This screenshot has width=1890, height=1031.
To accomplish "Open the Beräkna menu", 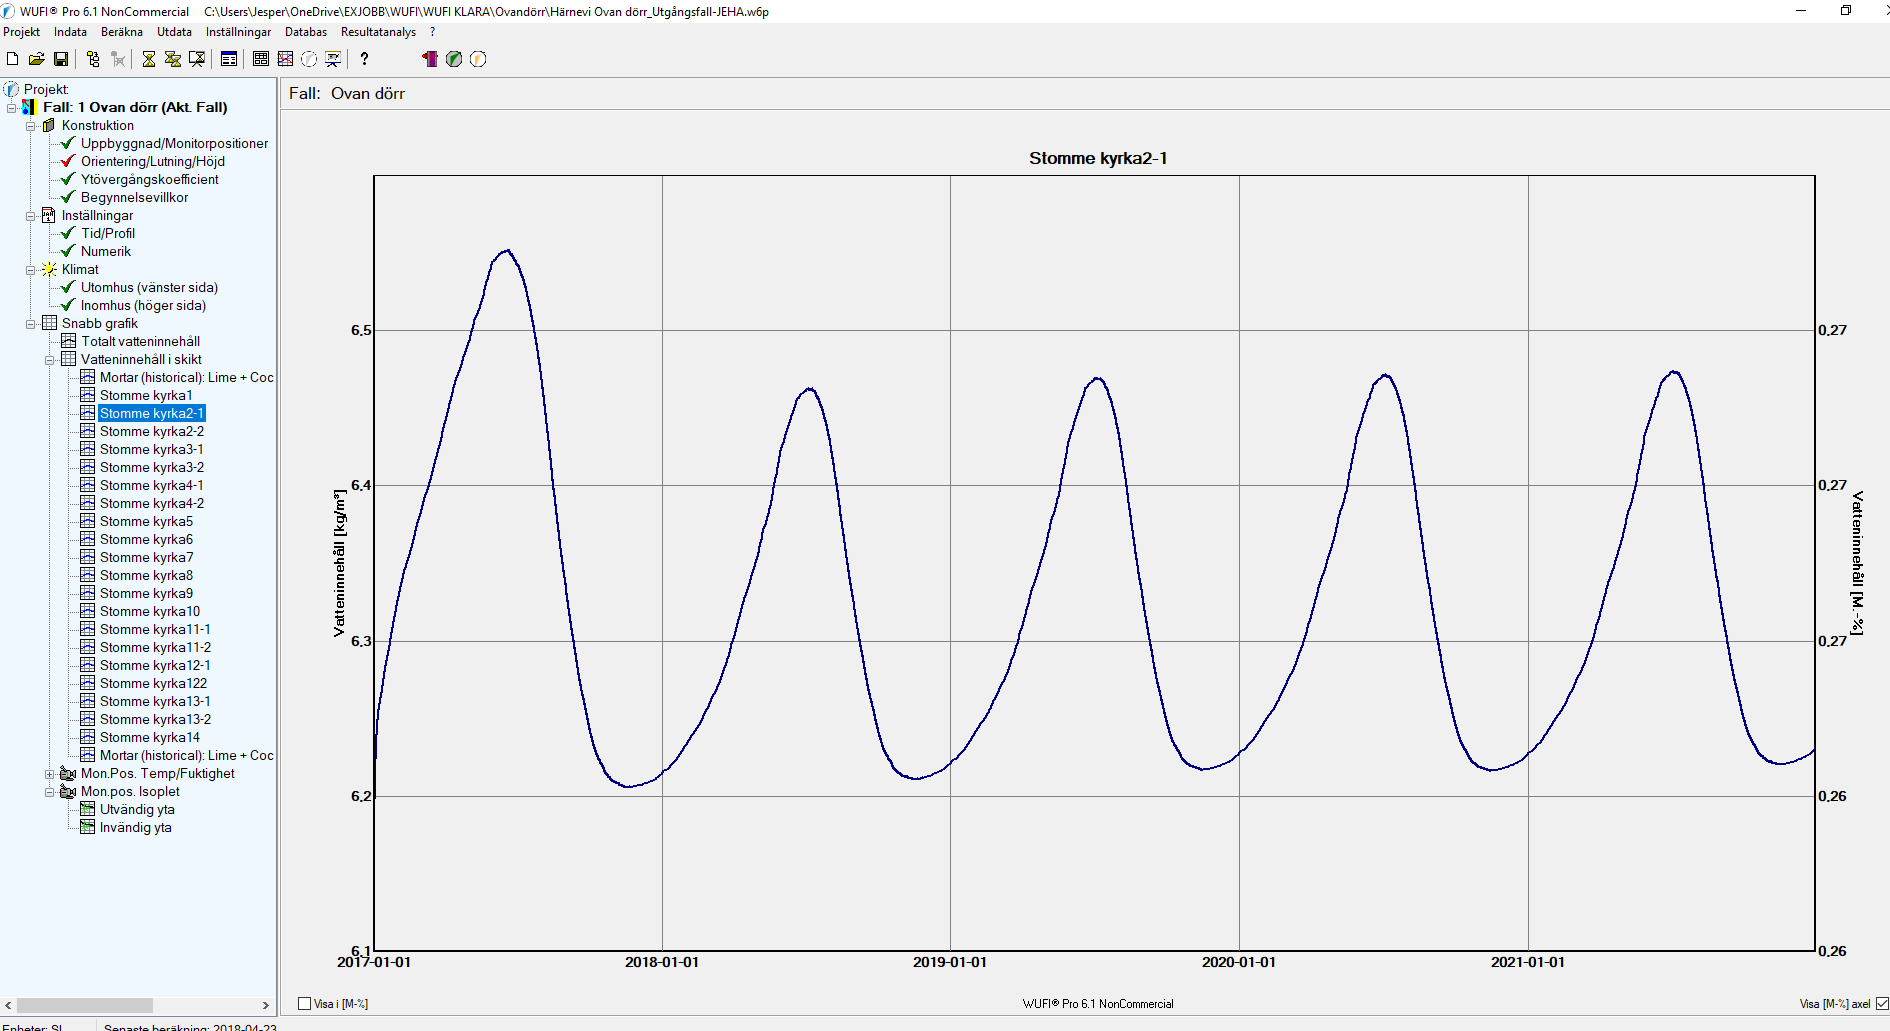I will tap(121, 32).
